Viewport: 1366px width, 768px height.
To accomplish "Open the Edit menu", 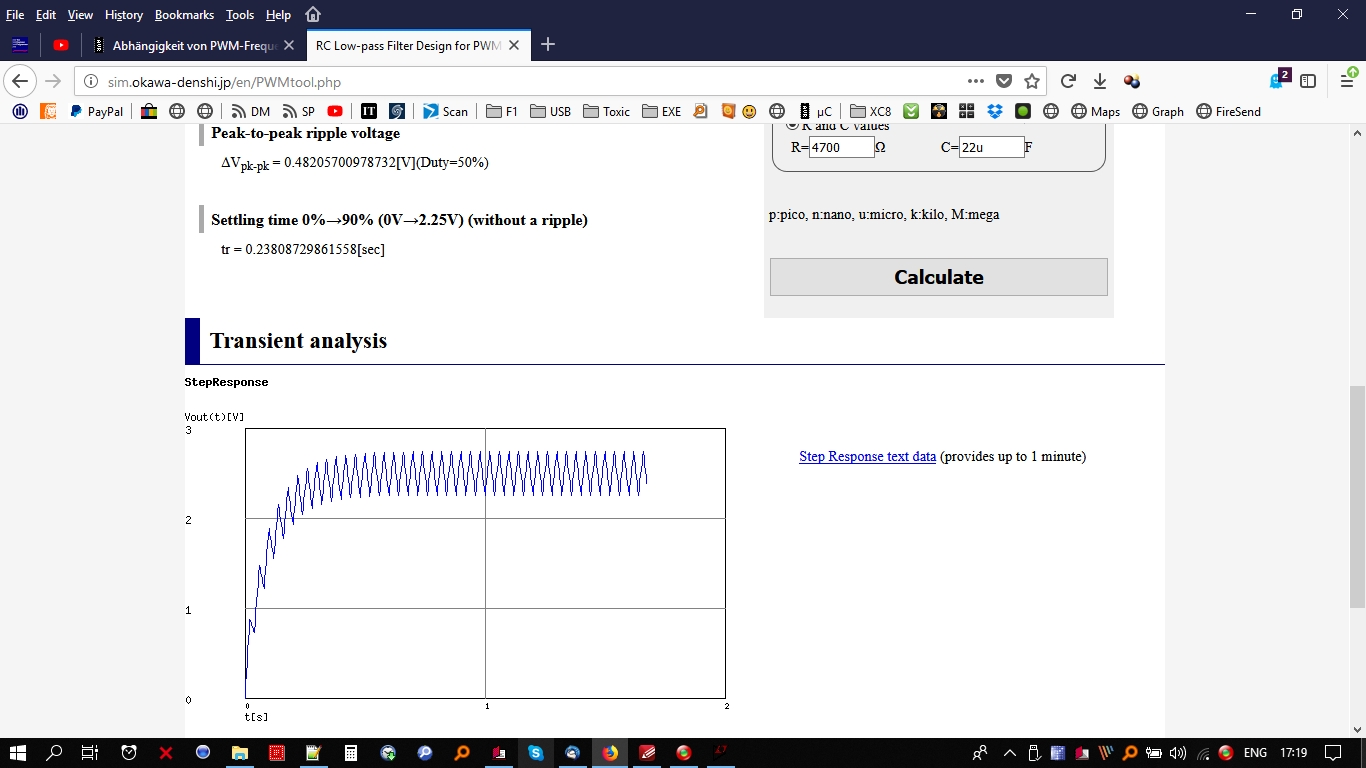I will [x=46, y=15].
